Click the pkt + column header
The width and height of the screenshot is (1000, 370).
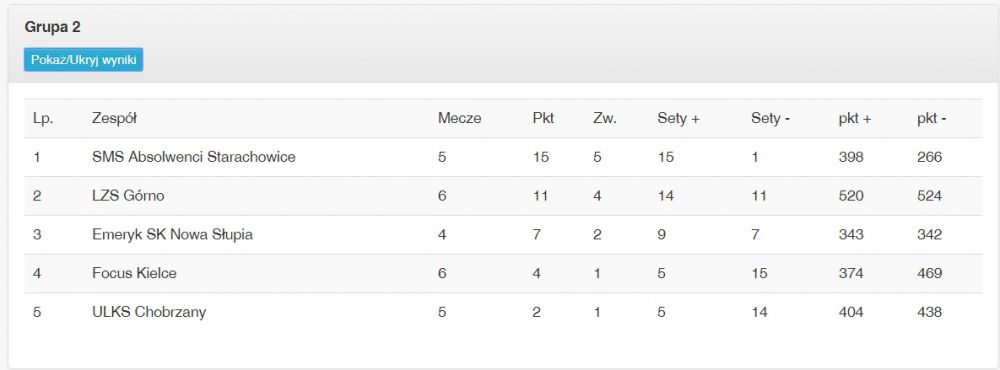tap(855, 118)
